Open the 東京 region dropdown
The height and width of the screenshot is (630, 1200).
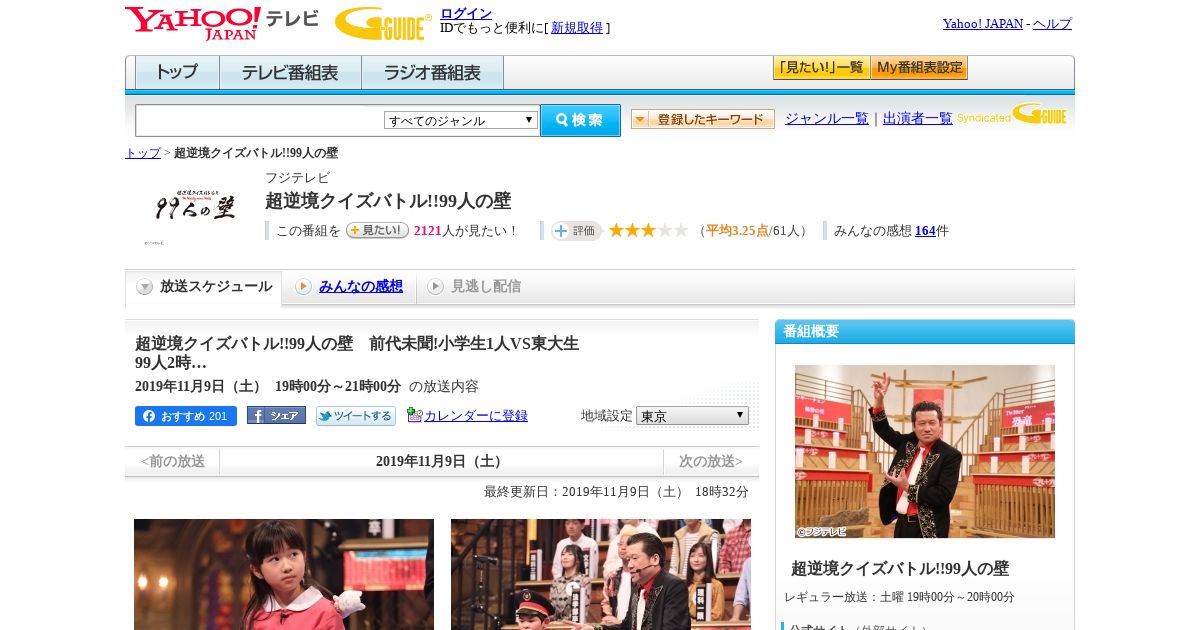point(692,415)
